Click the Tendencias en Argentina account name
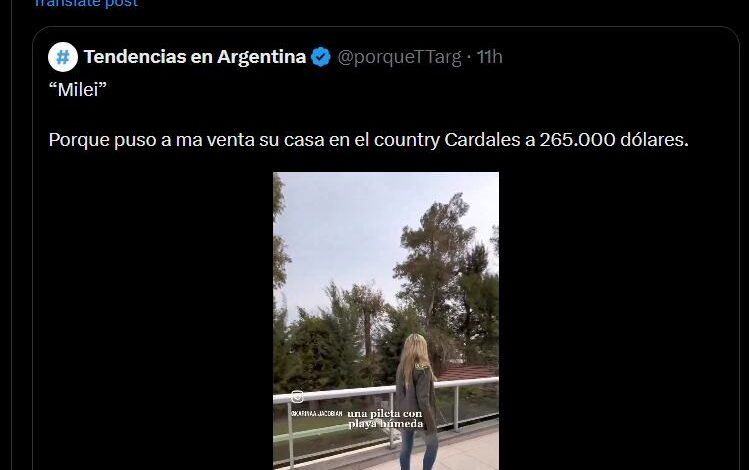749x470 pixels. 195,57
